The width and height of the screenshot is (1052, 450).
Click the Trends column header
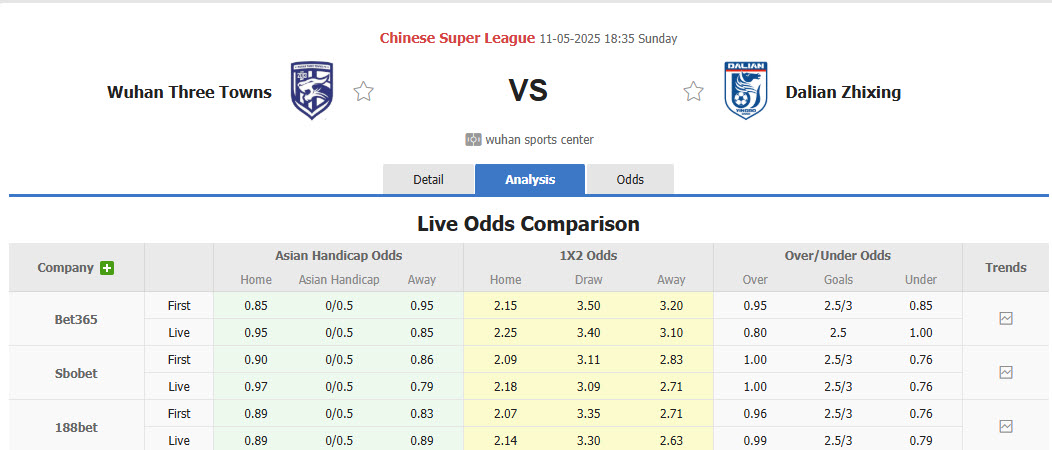click(1005, 267)
